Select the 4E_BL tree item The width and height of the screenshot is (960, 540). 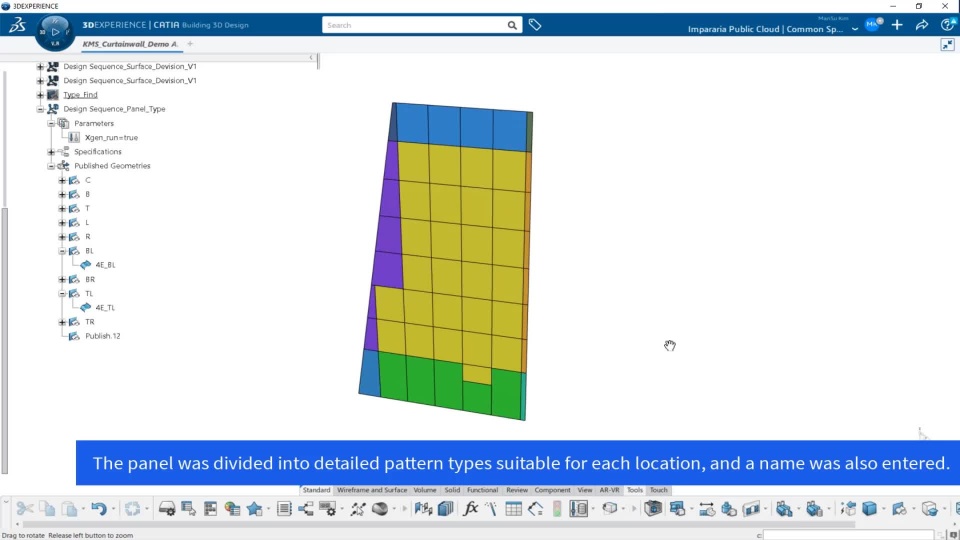point(105,265)
